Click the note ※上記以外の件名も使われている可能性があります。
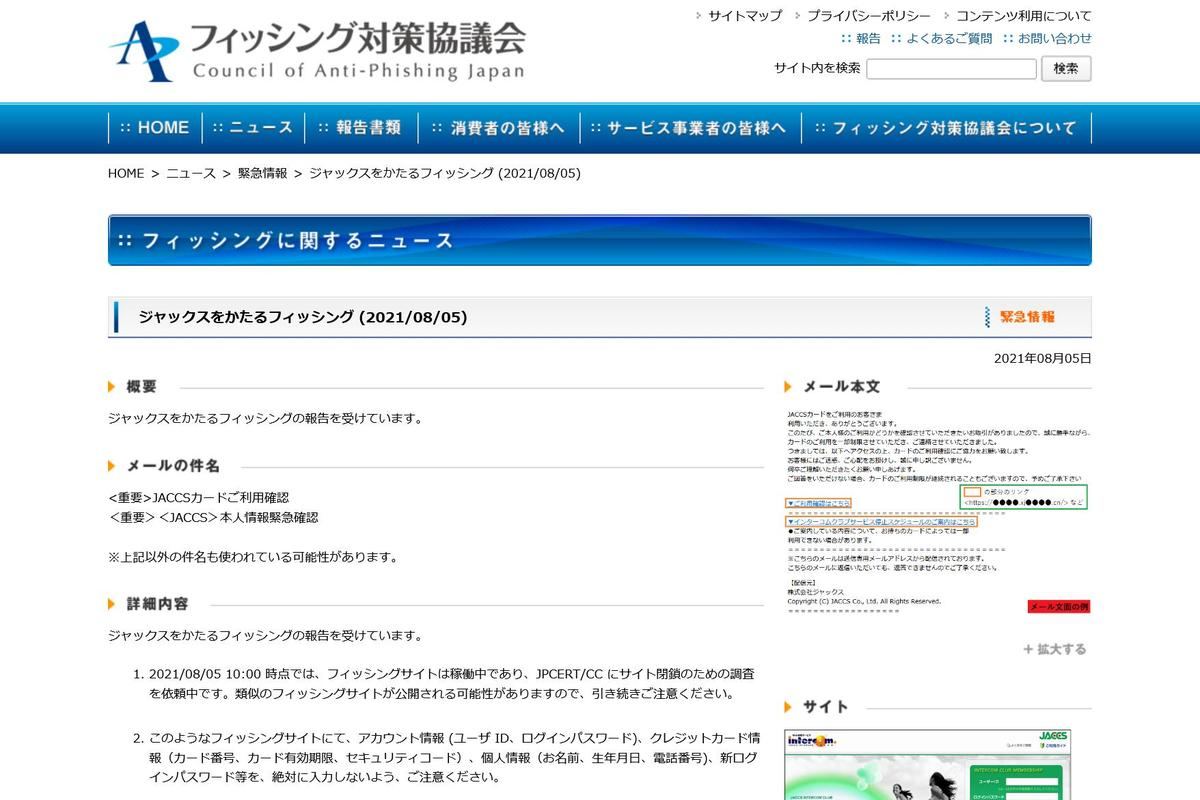Viewport: 1200px width, 800px height. pyautogui.click(x=253, y=557)
